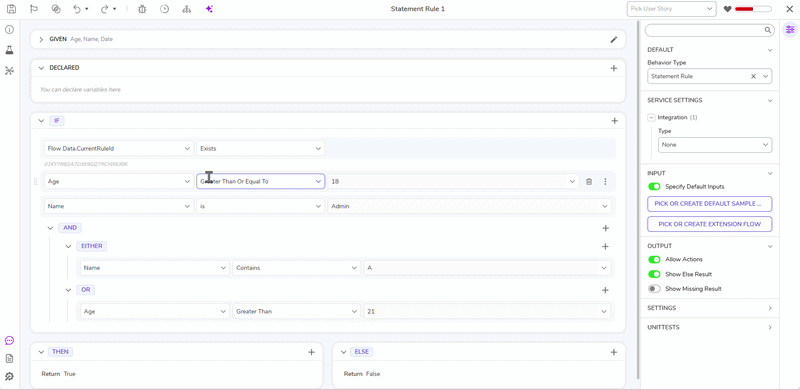Collapse the DEFAULT section header
This screenshot has height=390, width=800.
coord(710,50)
